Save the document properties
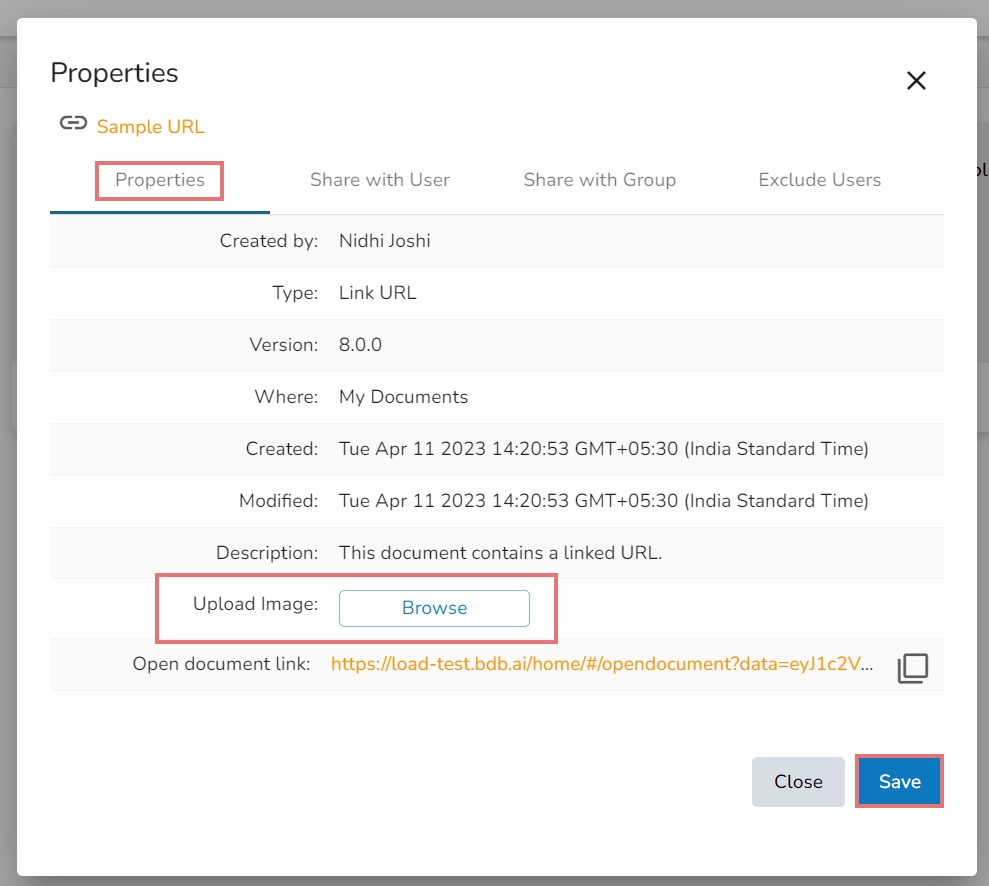Image resolution: width=989 pixels, height=886 pixels. pyautogui.click(x=899, y=782)
